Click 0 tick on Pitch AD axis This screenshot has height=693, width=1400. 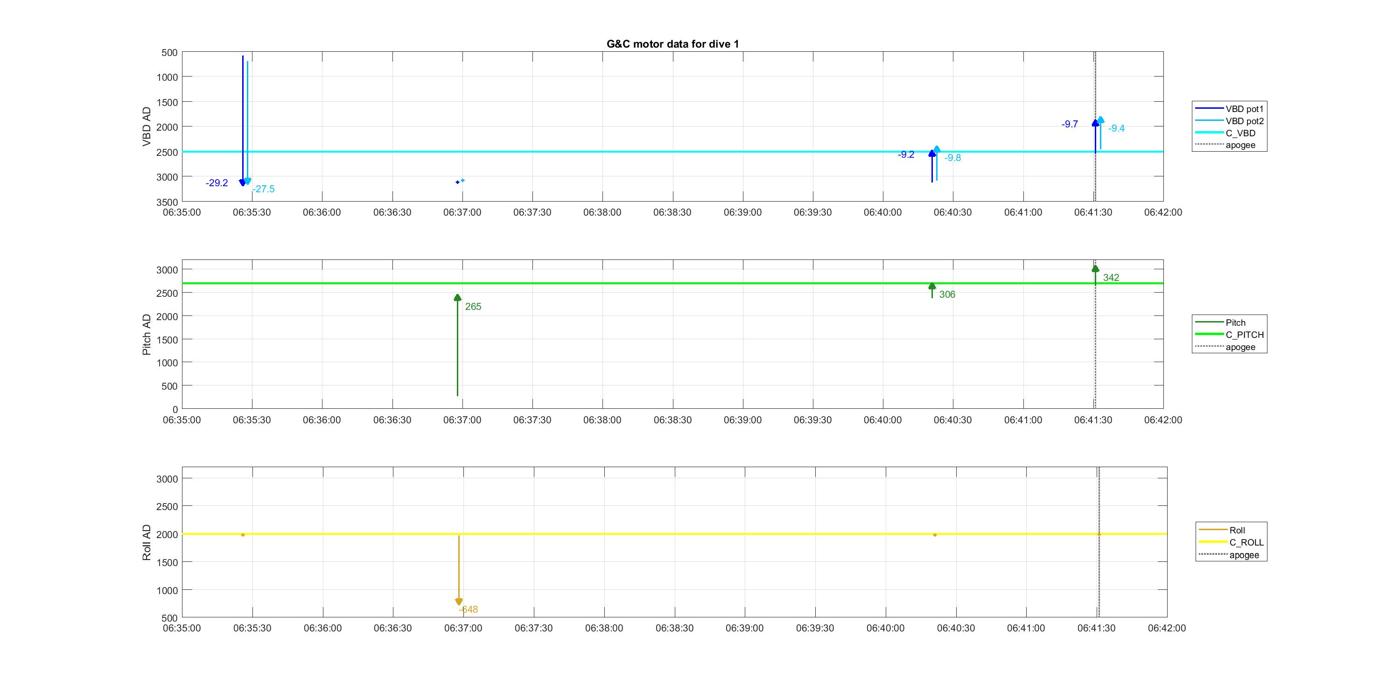pyautogui.click(x=175, y=409)
